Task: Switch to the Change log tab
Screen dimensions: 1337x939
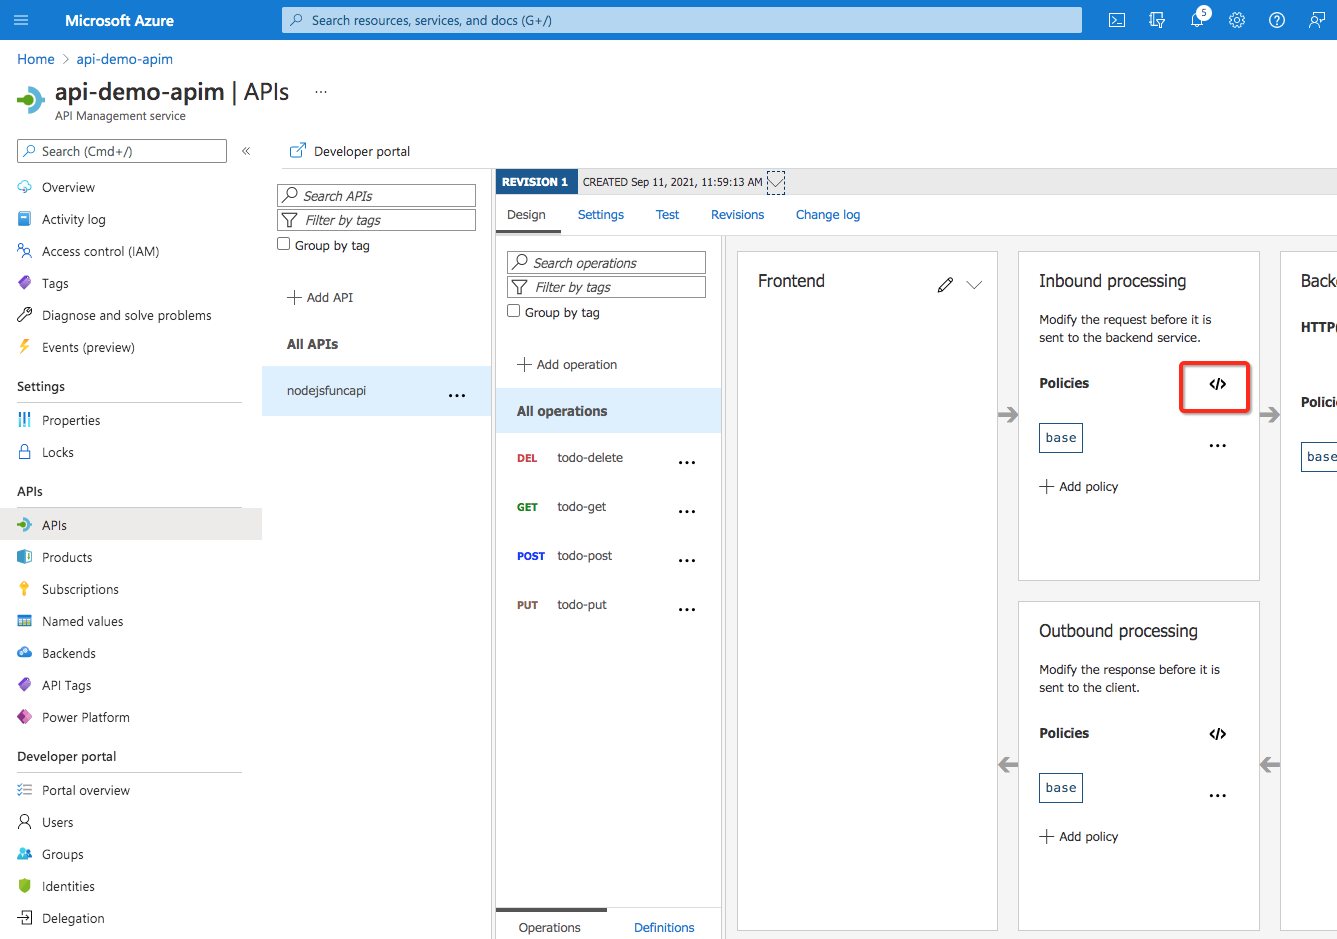Action: point(828,214)
